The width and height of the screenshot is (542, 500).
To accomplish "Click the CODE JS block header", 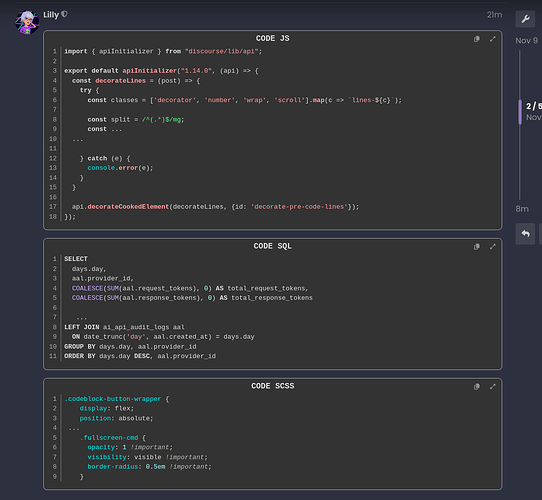I will 272,38.
